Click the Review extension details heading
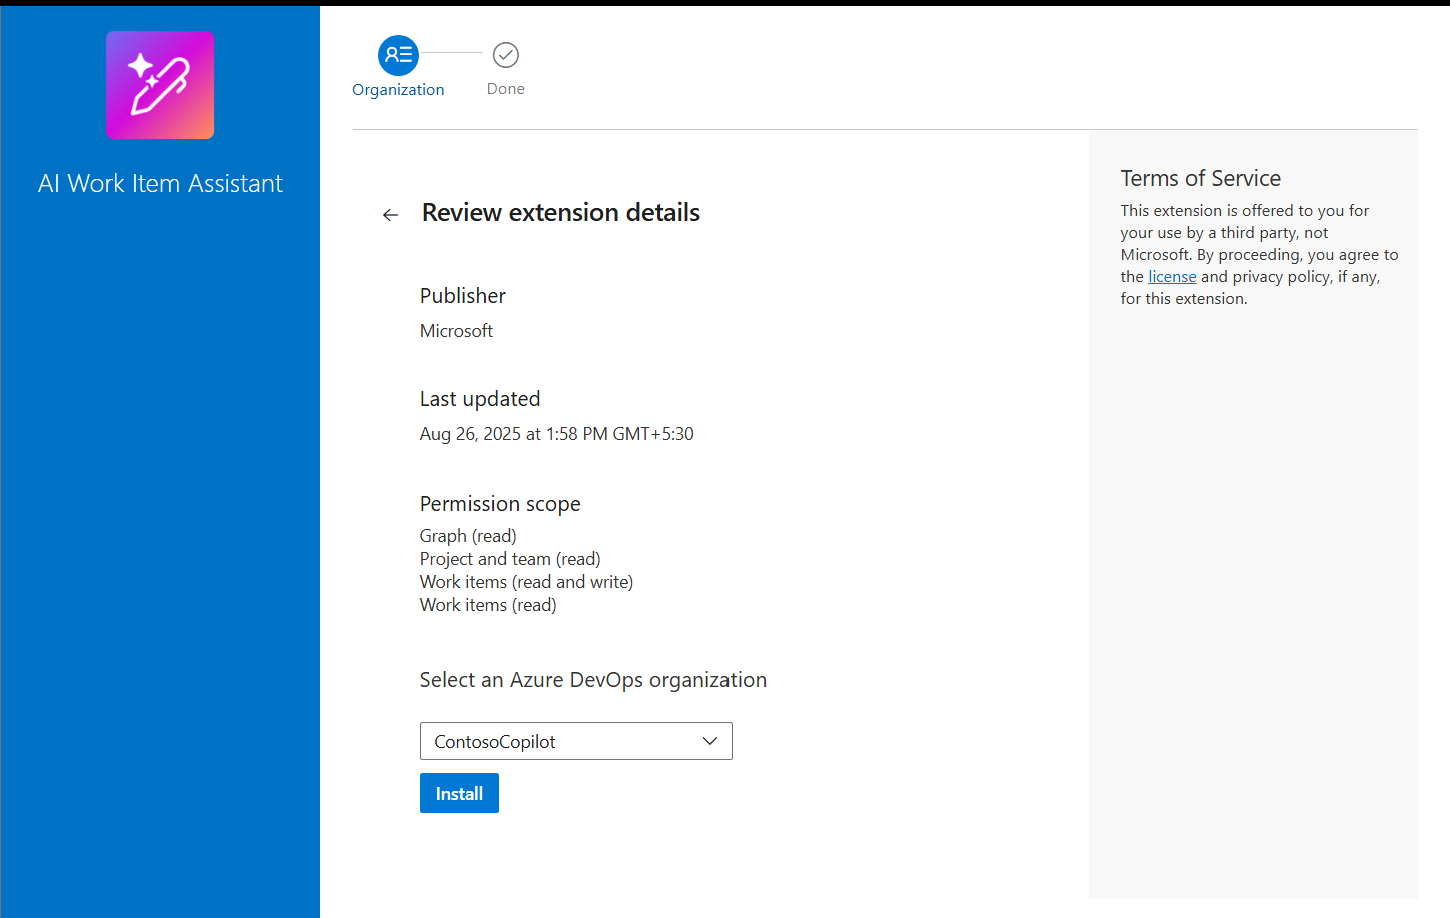The image size is (1450, 918). pyautogui.click(x=560, y=213)
